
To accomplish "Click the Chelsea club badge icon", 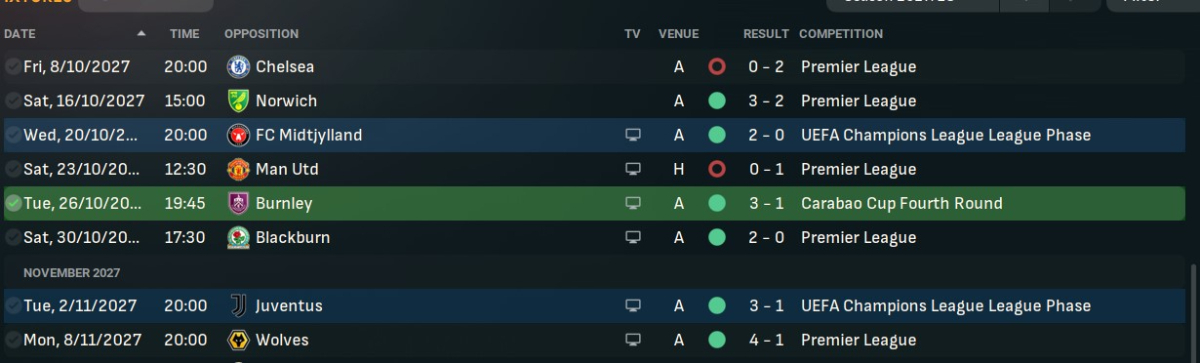I will [x=238, y=67].
